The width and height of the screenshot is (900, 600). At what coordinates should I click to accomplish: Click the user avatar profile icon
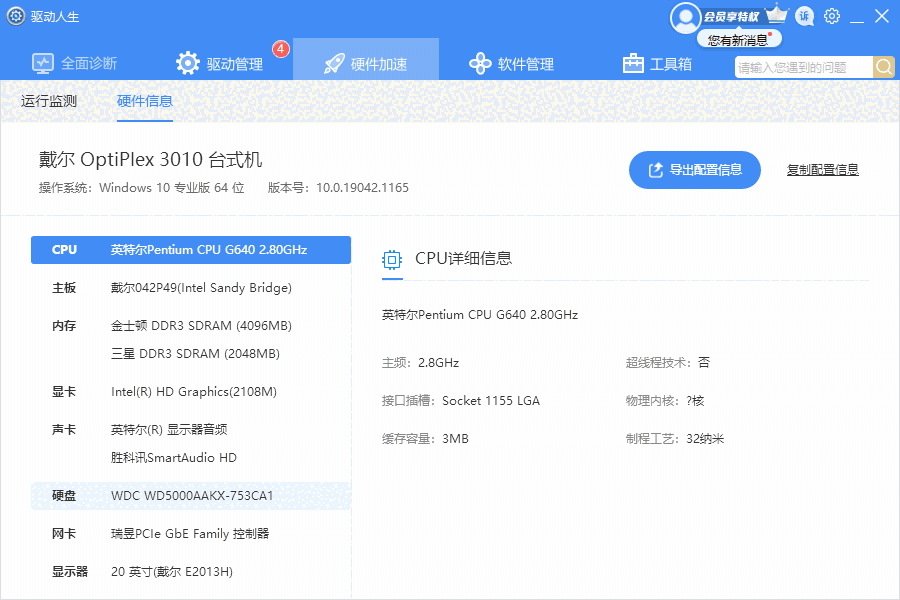click(685, 17)
